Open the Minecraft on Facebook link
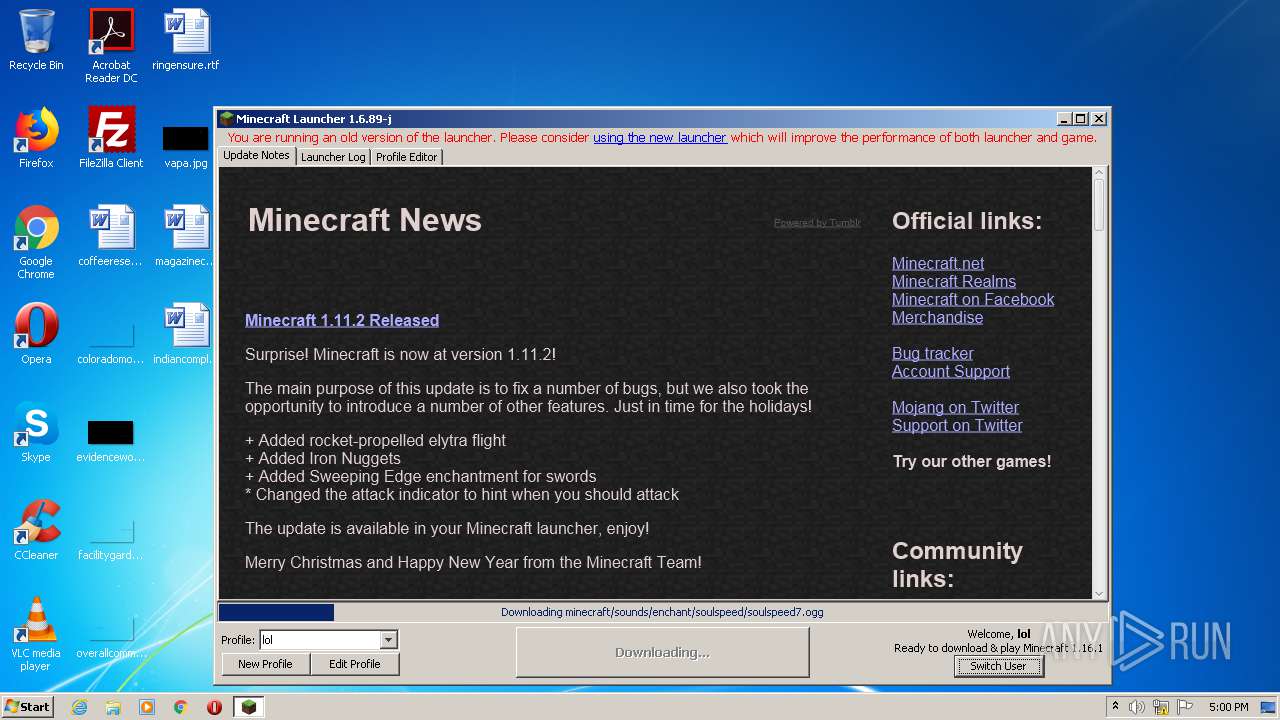Viewport: 1280px width, 720px height. [x=973, y=299]
